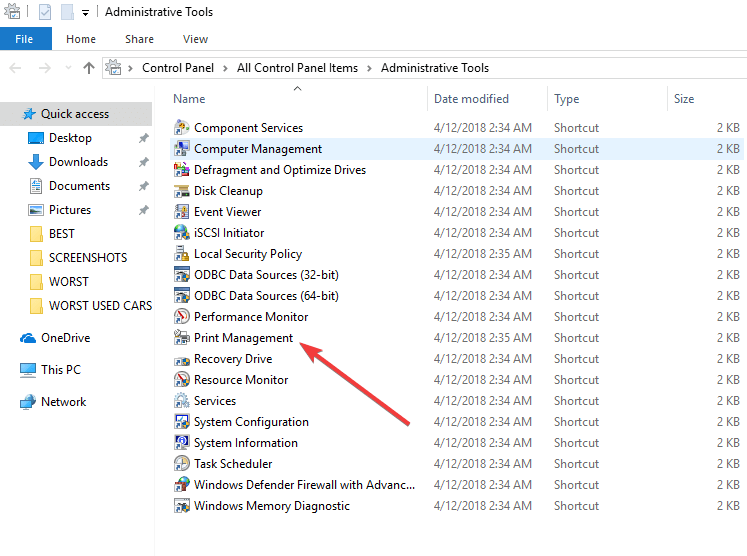Switch to the Home ribbon tab
Screen dimensions: 747x556
tap(81, 39)
